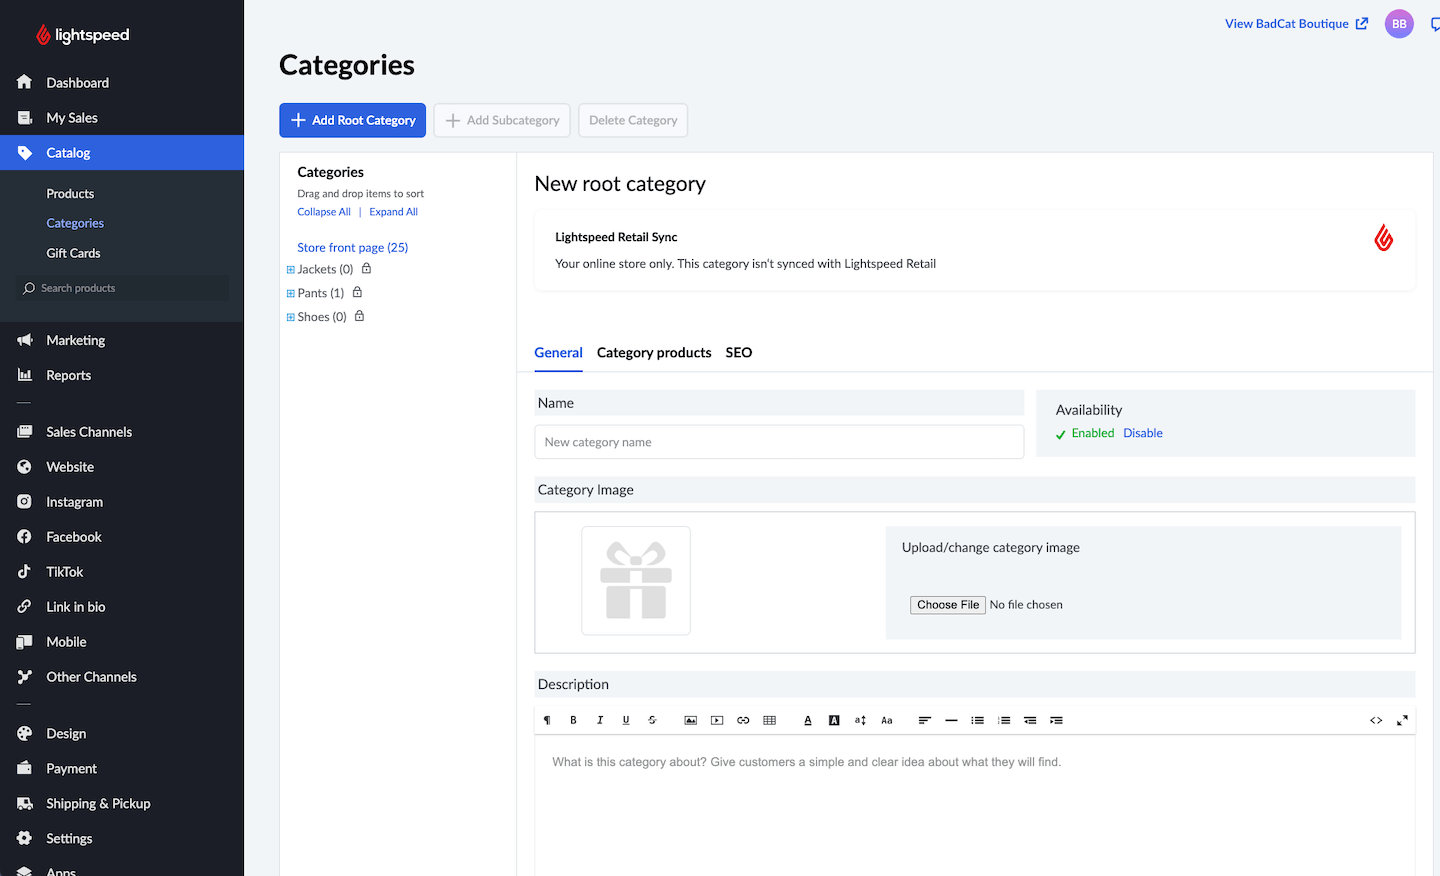Select the Jackets (0) category
The width and height of the screenshot is (1440, 876).
point(325,269)
